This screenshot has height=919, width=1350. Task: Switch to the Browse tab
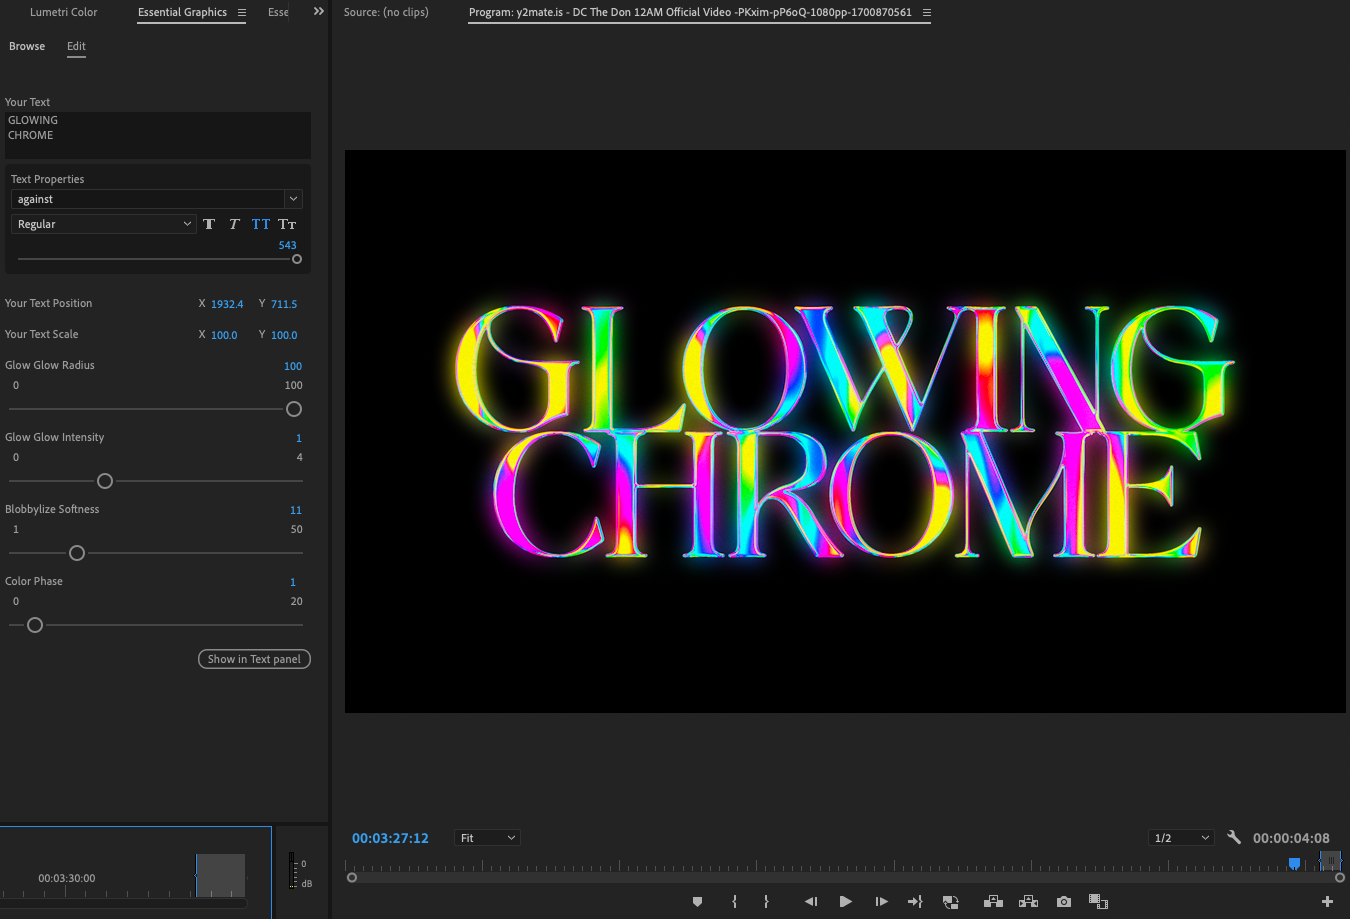[x=27, y=46]
